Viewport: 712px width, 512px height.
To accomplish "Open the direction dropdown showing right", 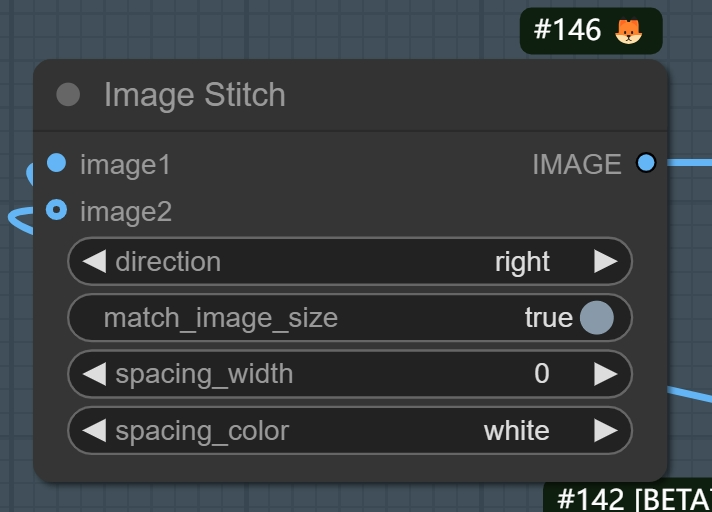I will click(x=522, y=262).
